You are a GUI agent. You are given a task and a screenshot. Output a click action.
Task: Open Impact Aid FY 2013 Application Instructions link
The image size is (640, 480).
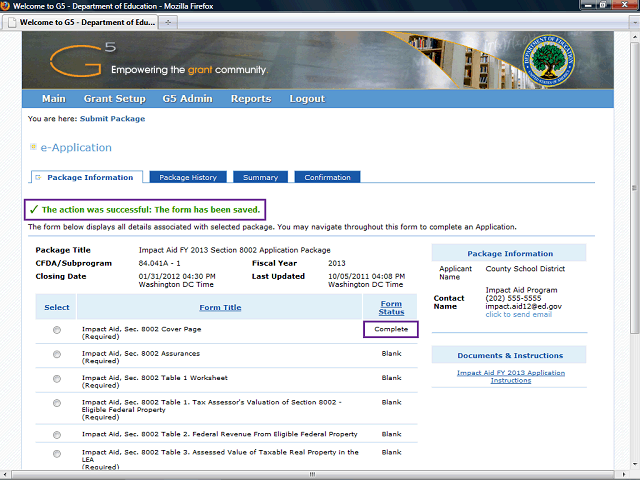point(511,376)
